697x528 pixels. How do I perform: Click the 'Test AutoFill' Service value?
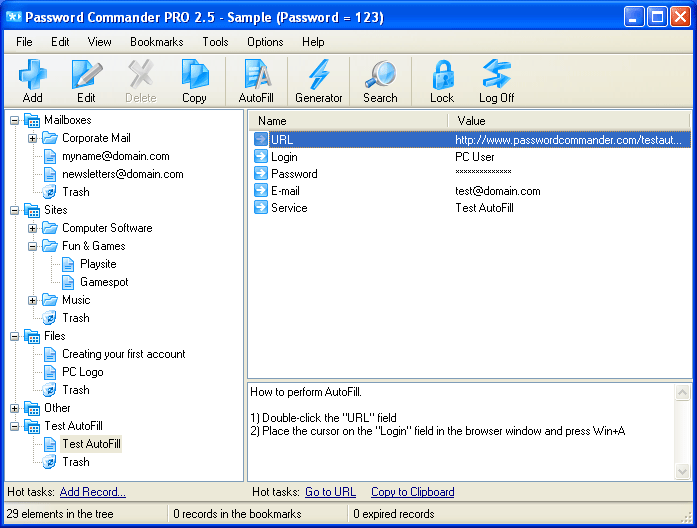pos(485,208)
